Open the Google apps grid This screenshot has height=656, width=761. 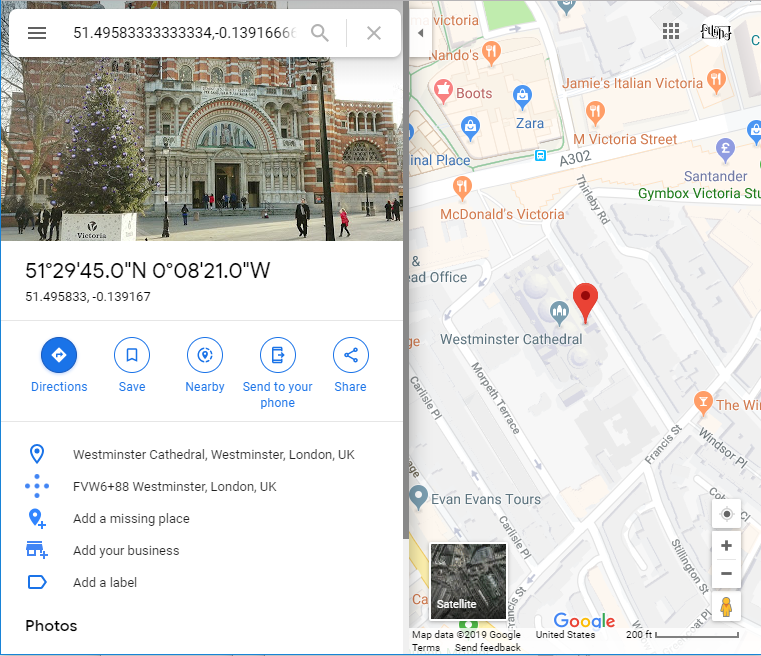coord(671,32)
